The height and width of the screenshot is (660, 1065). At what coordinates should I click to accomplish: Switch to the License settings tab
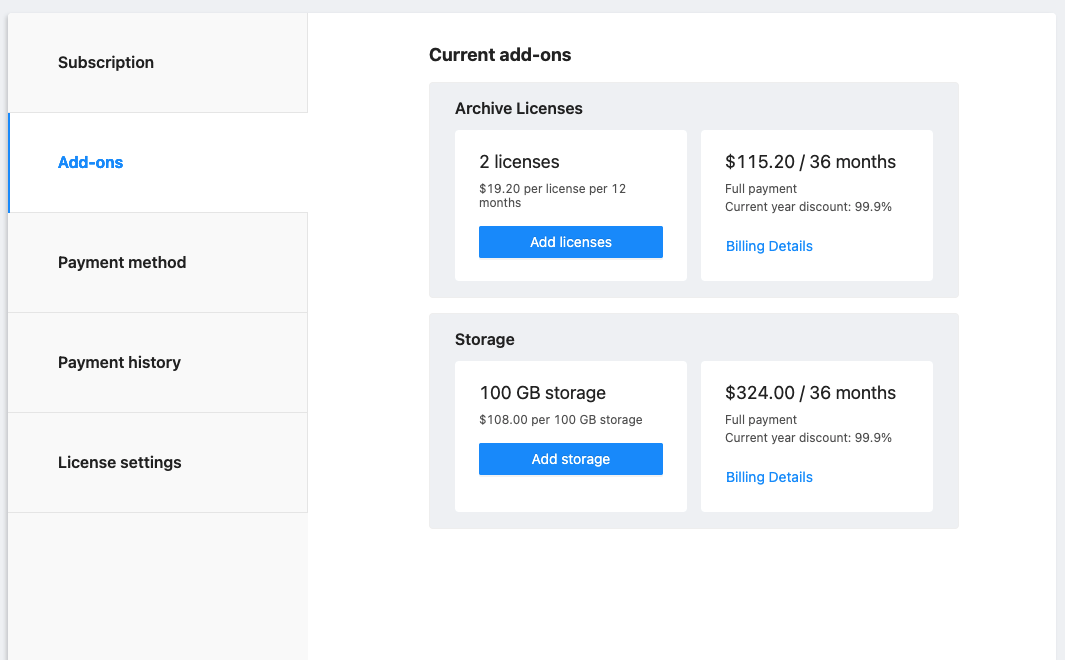[x=120, y=462]
